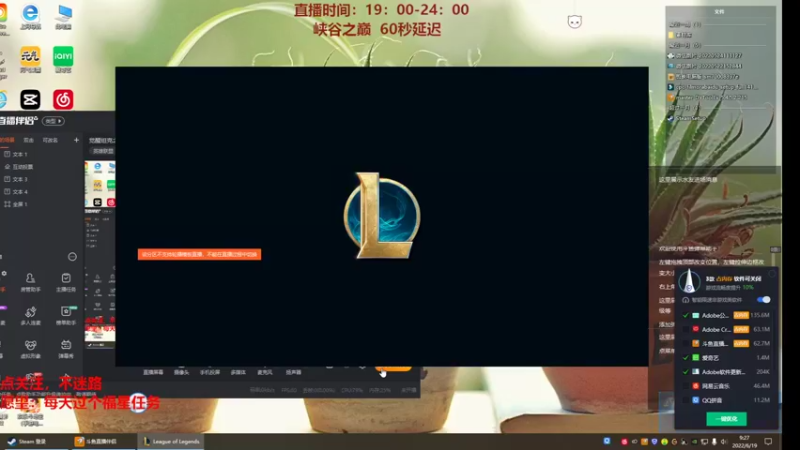This screenshot has width=800, height=450.
Task: Uncheck the 爱奇艺 1.4M entry
Action: (686, 358)
